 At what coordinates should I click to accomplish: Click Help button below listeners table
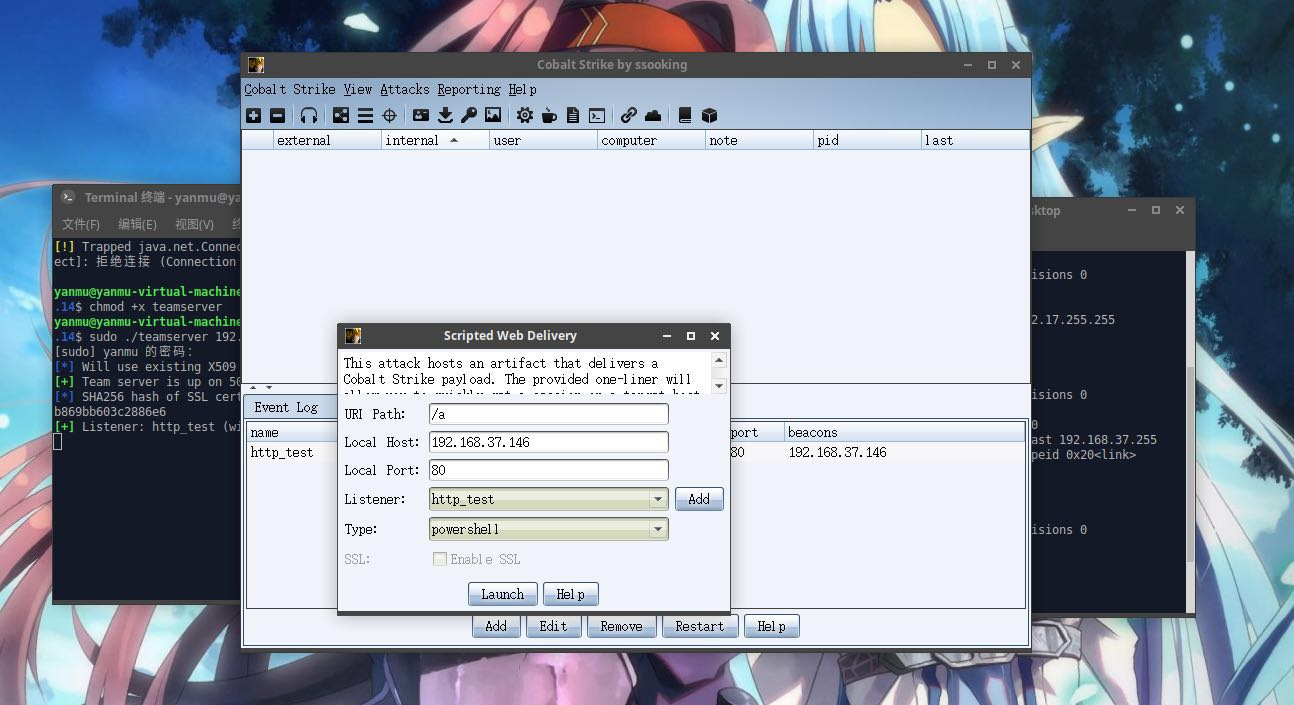[771, 626]
